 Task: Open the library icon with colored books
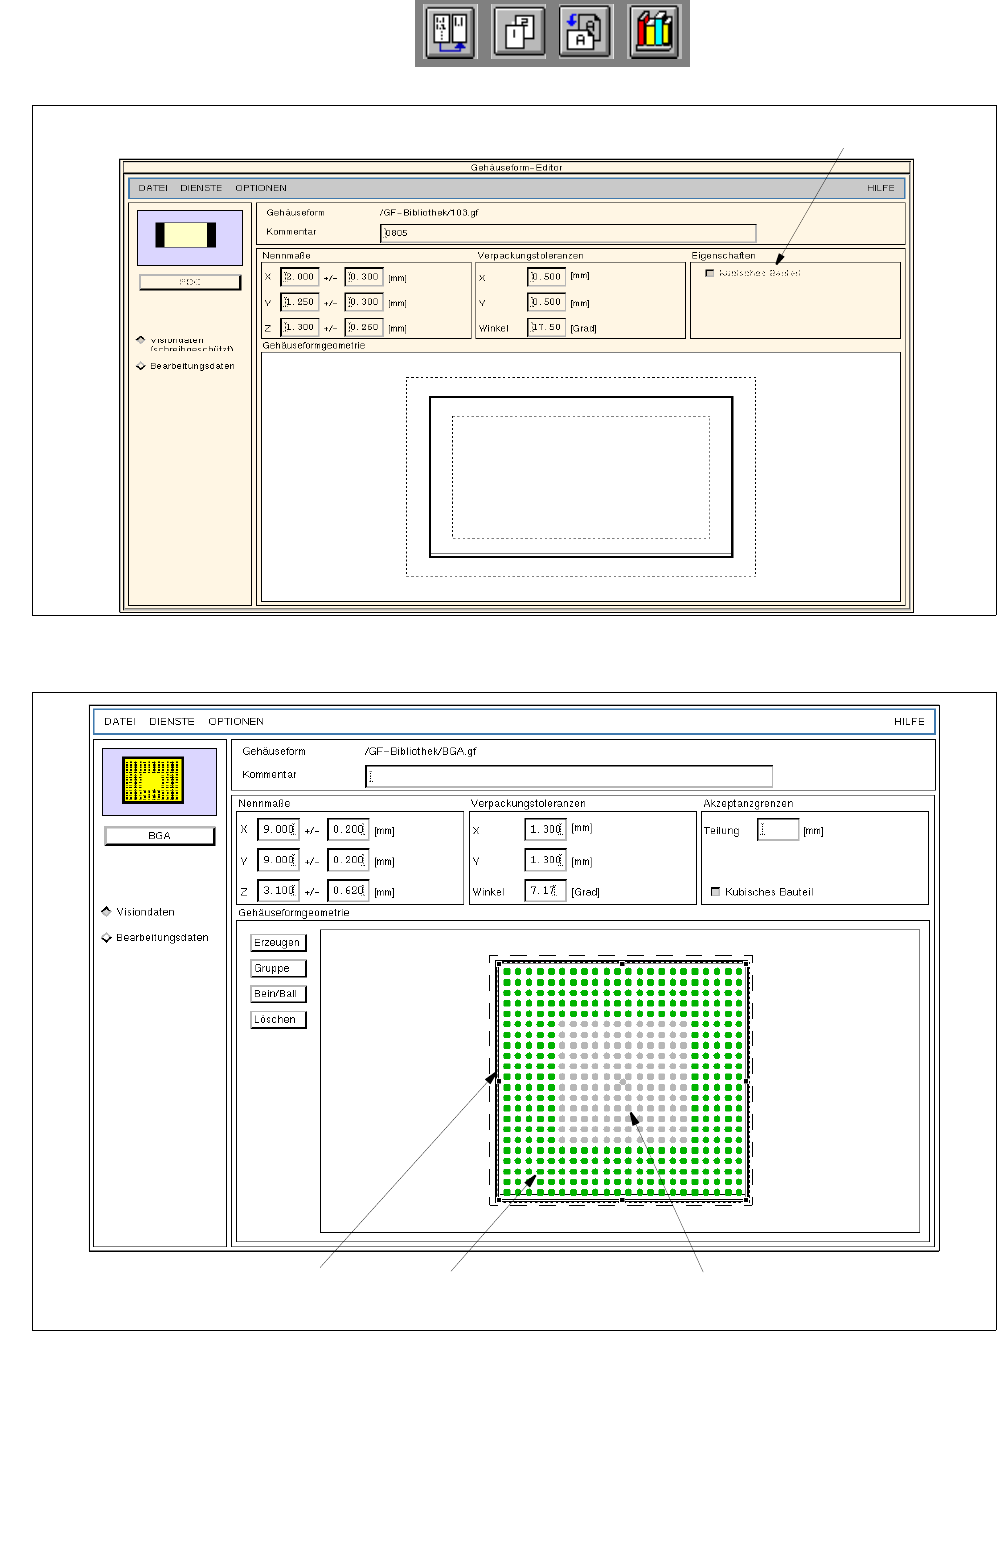click(x=654, y=32)
